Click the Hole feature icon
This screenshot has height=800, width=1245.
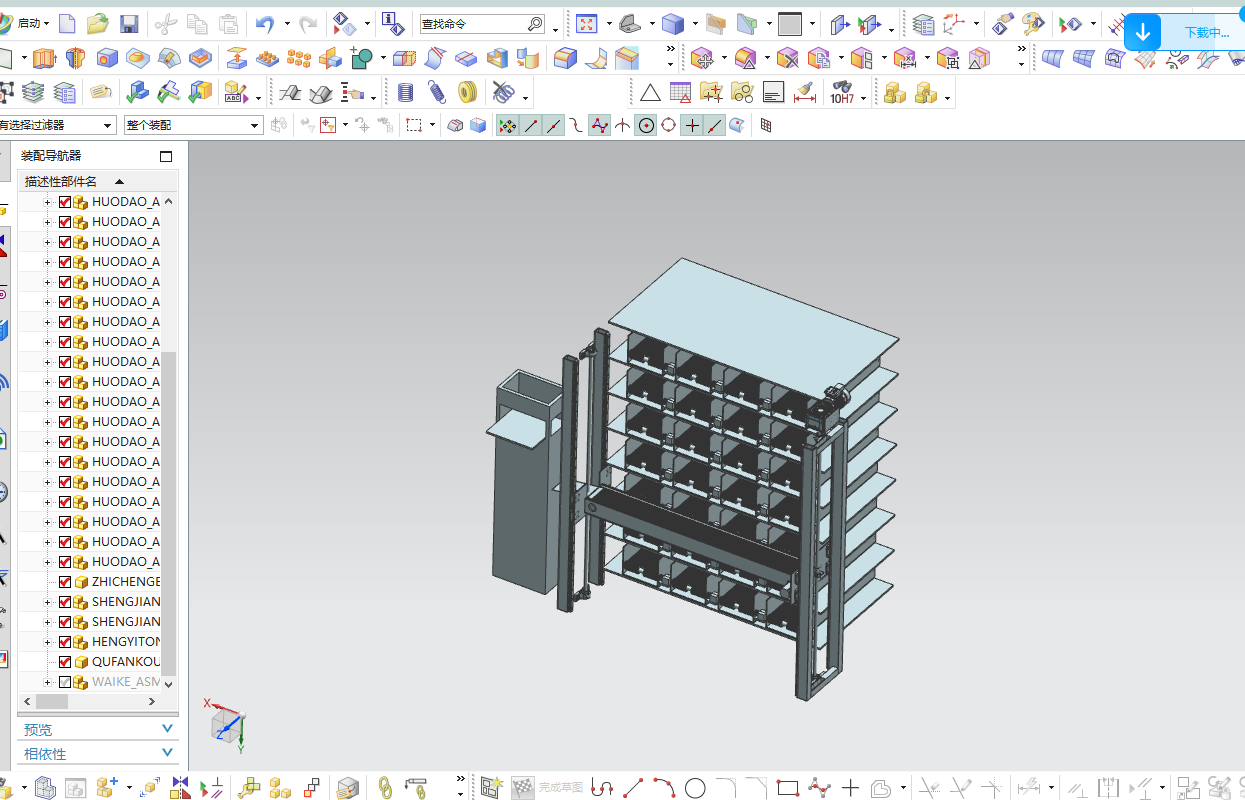[107, 58]
